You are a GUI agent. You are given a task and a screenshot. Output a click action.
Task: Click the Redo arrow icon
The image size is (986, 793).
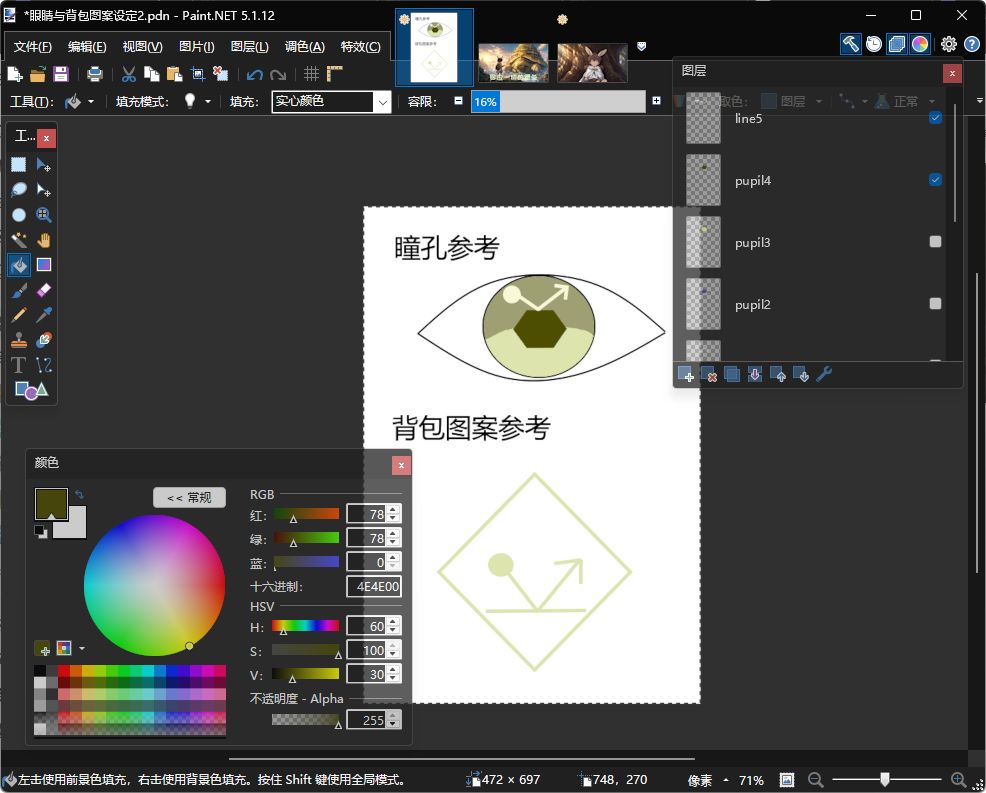click(x=278, y=75)
